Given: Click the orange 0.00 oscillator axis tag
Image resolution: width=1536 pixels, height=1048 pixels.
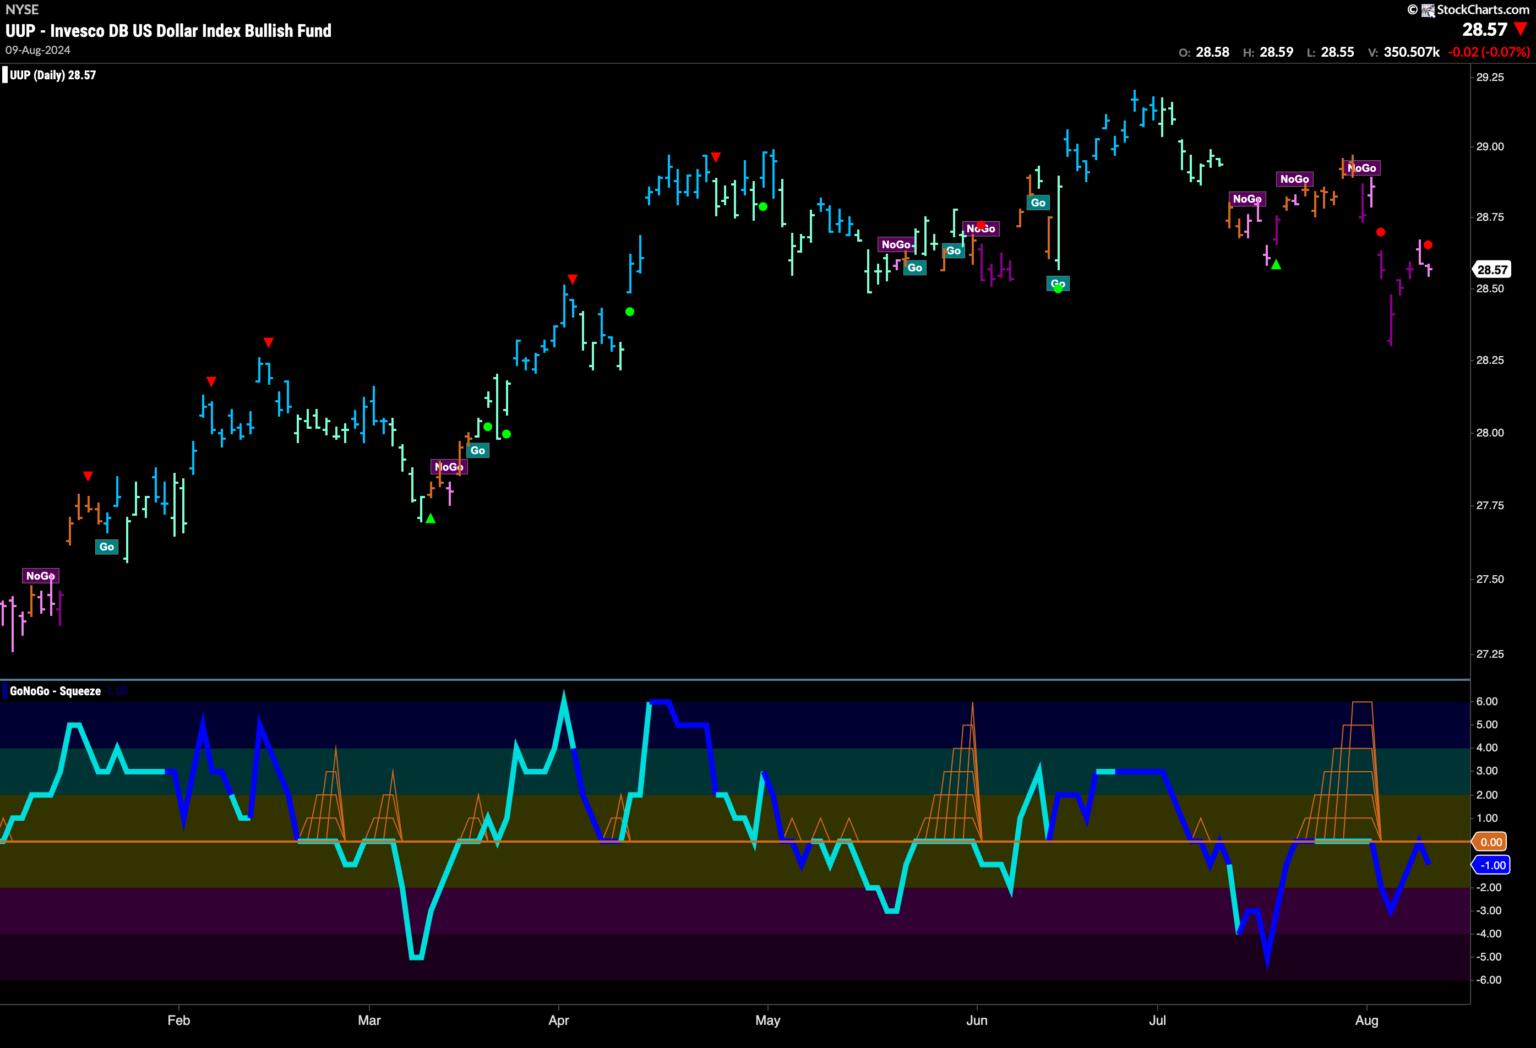Looking at the screenshot, I should tap(1491, 842).
